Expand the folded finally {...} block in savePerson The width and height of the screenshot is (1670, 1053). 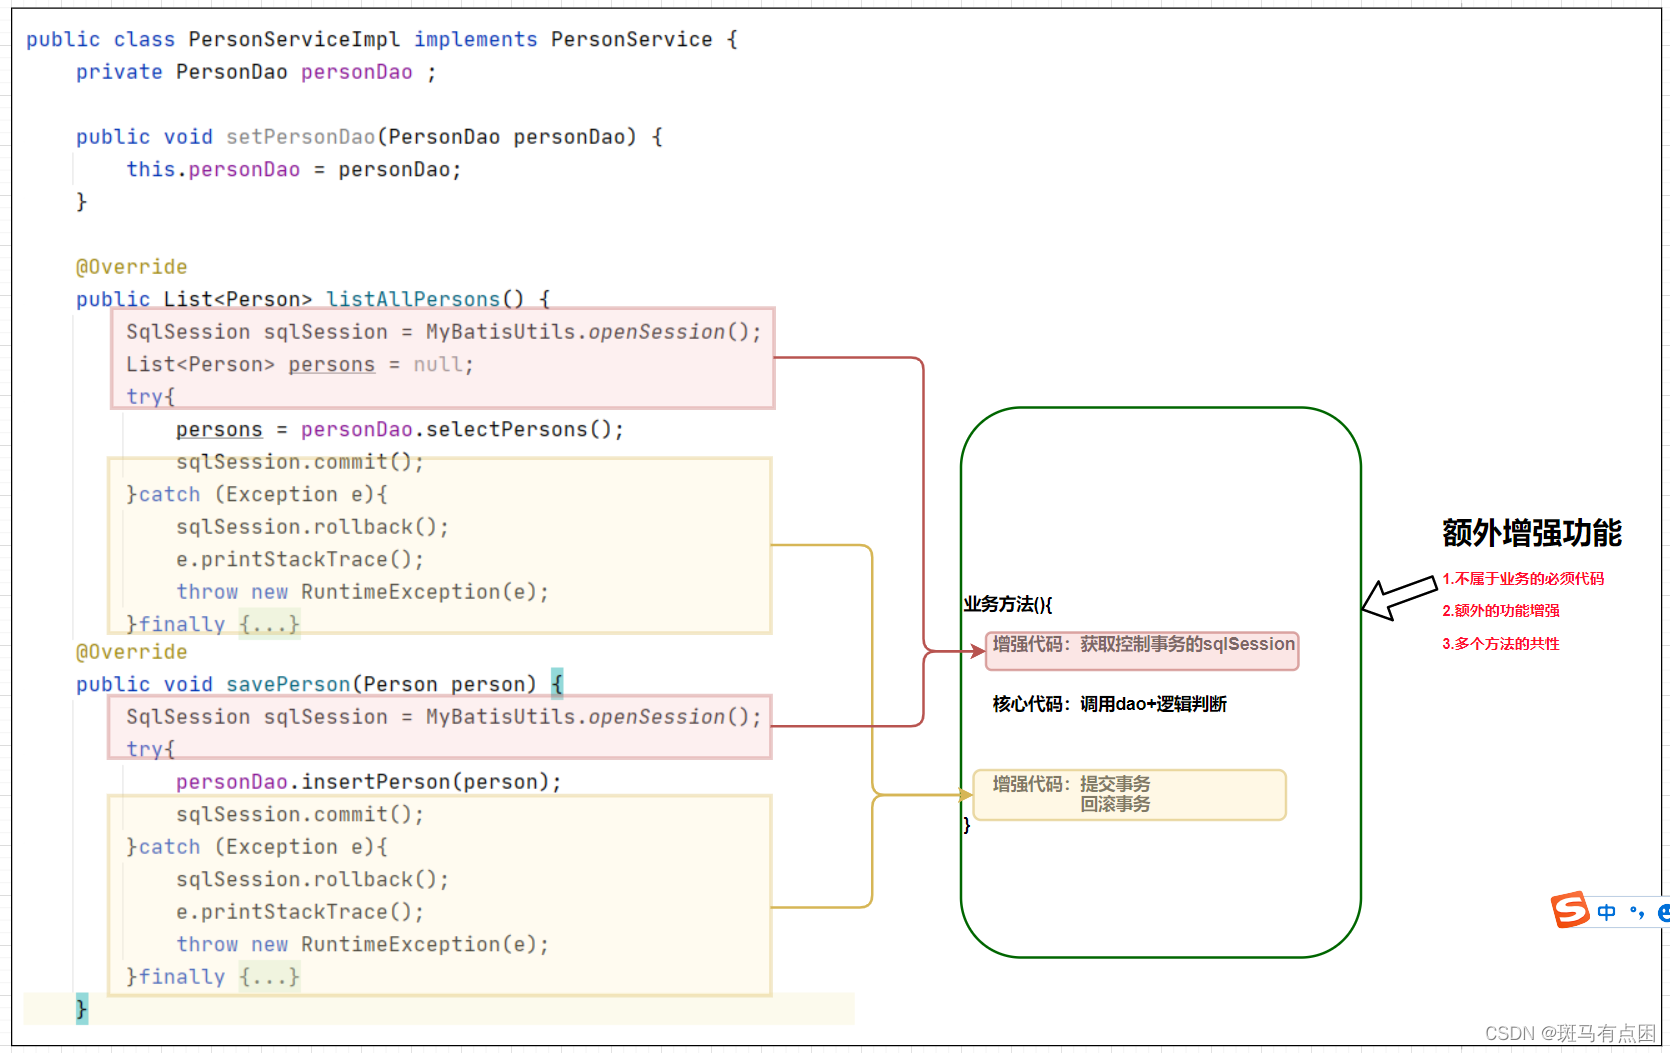tap(269, 976)
